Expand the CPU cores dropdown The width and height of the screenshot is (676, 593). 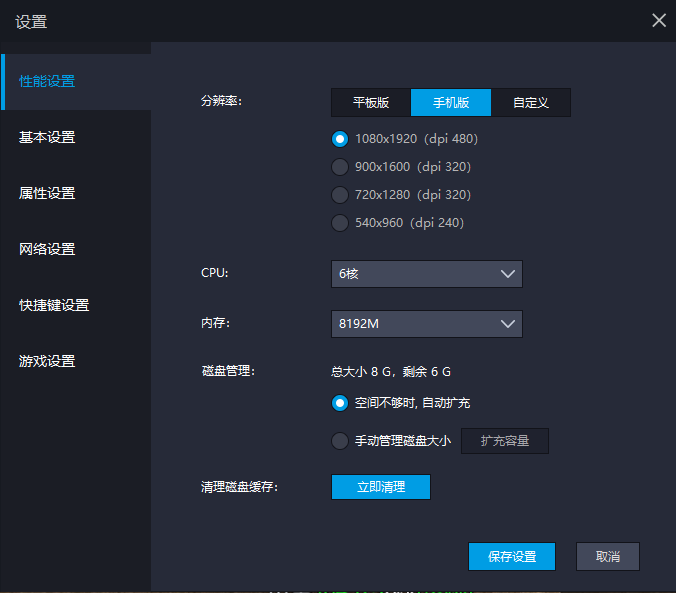click(427, 273)
